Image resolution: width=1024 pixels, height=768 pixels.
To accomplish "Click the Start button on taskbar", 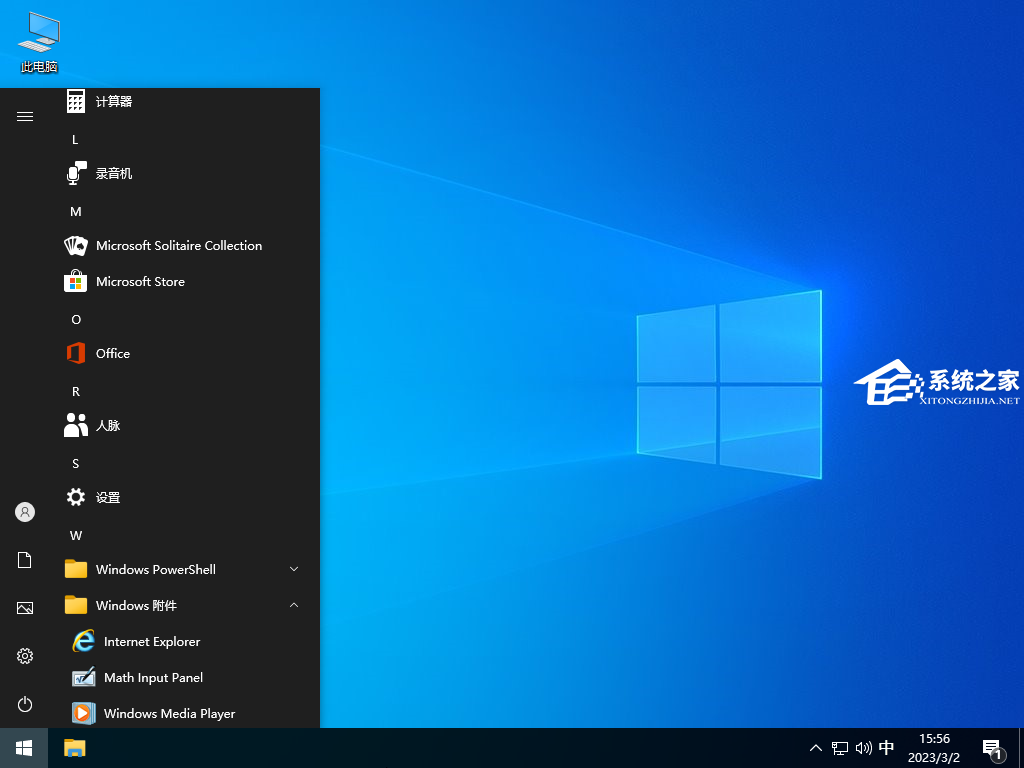I will (x=24, y=748).
